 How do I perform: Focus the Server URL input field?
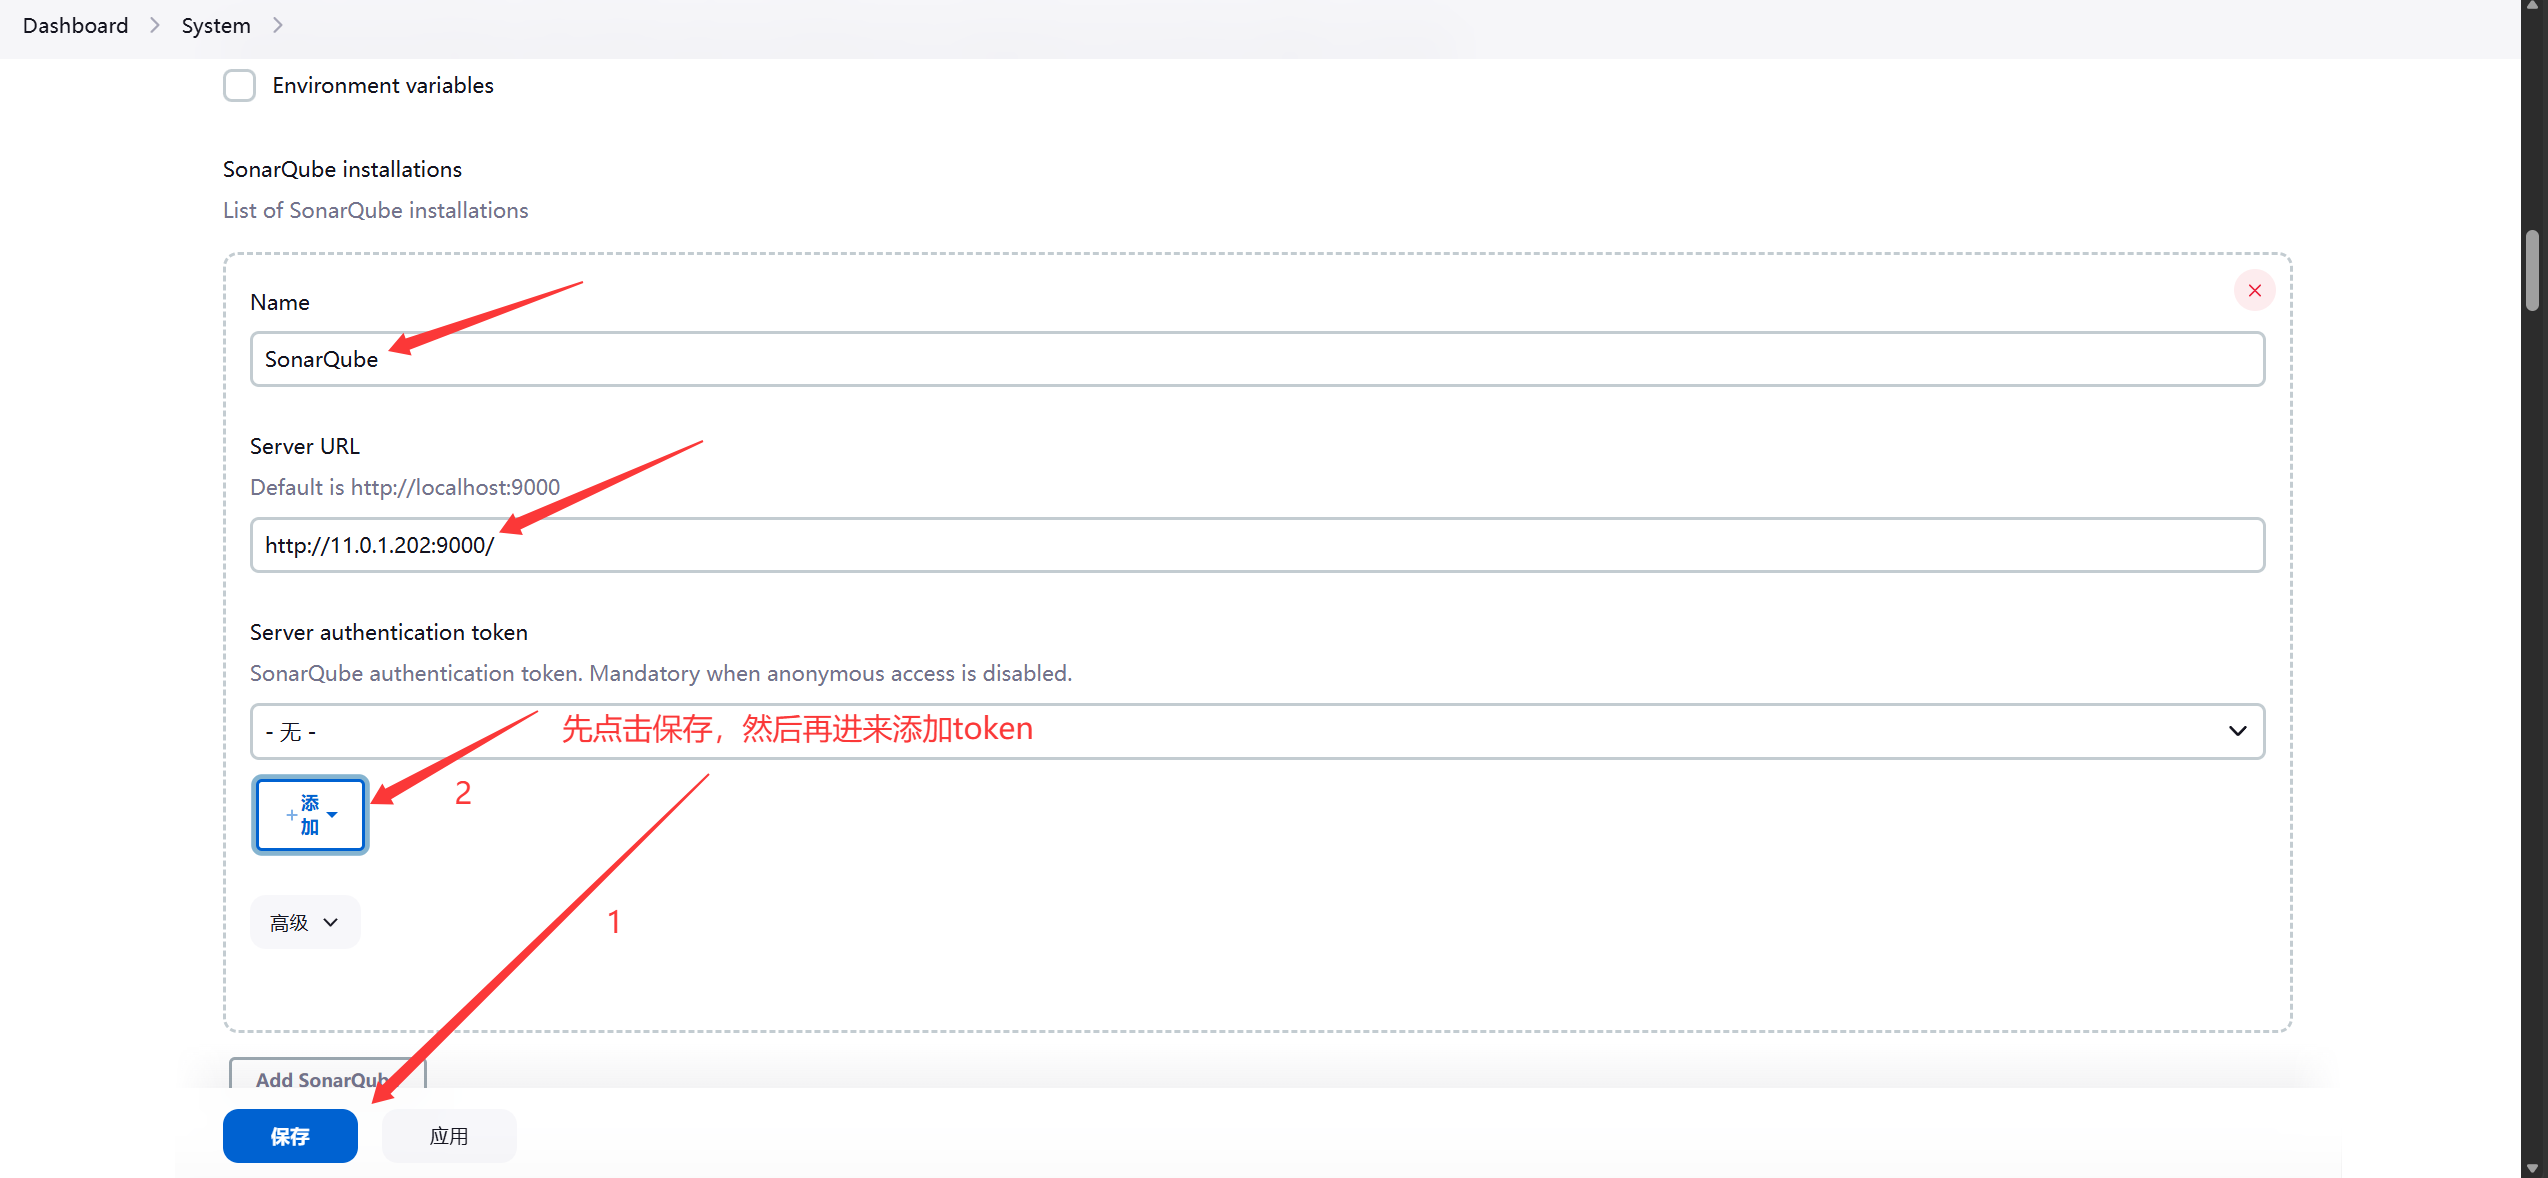pyautogui.click(x=1257, y=545)
